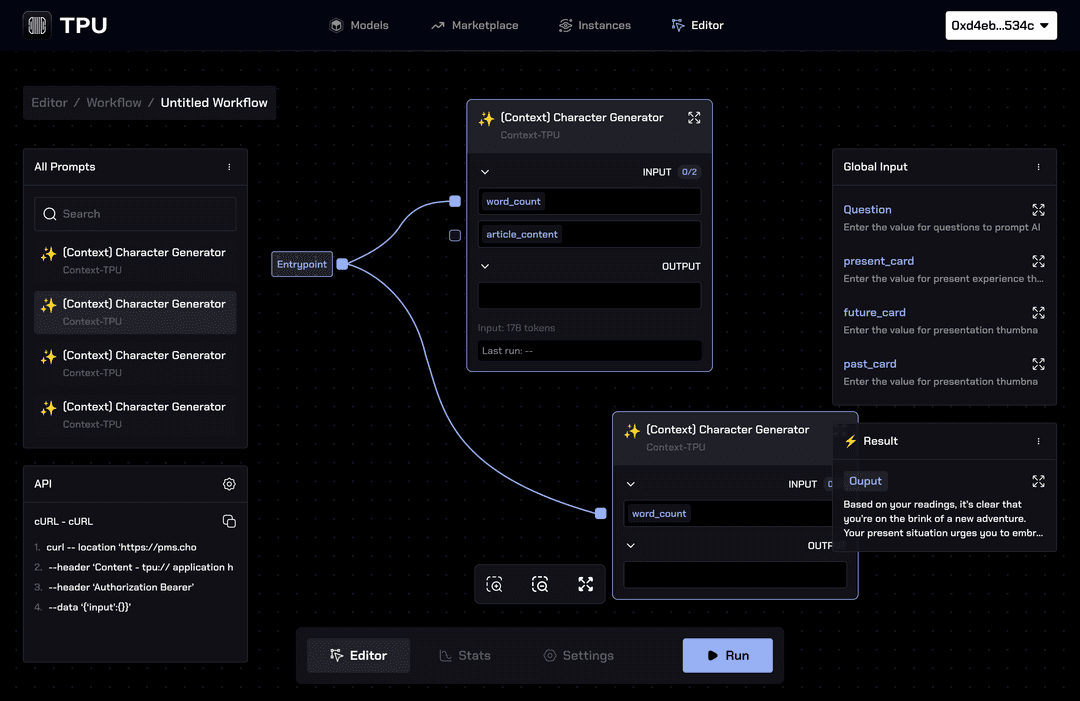The height and width of the screenshot is (701, 1080).
Task: Click the 'cURL - cURL' label
Action: (63, 521)
